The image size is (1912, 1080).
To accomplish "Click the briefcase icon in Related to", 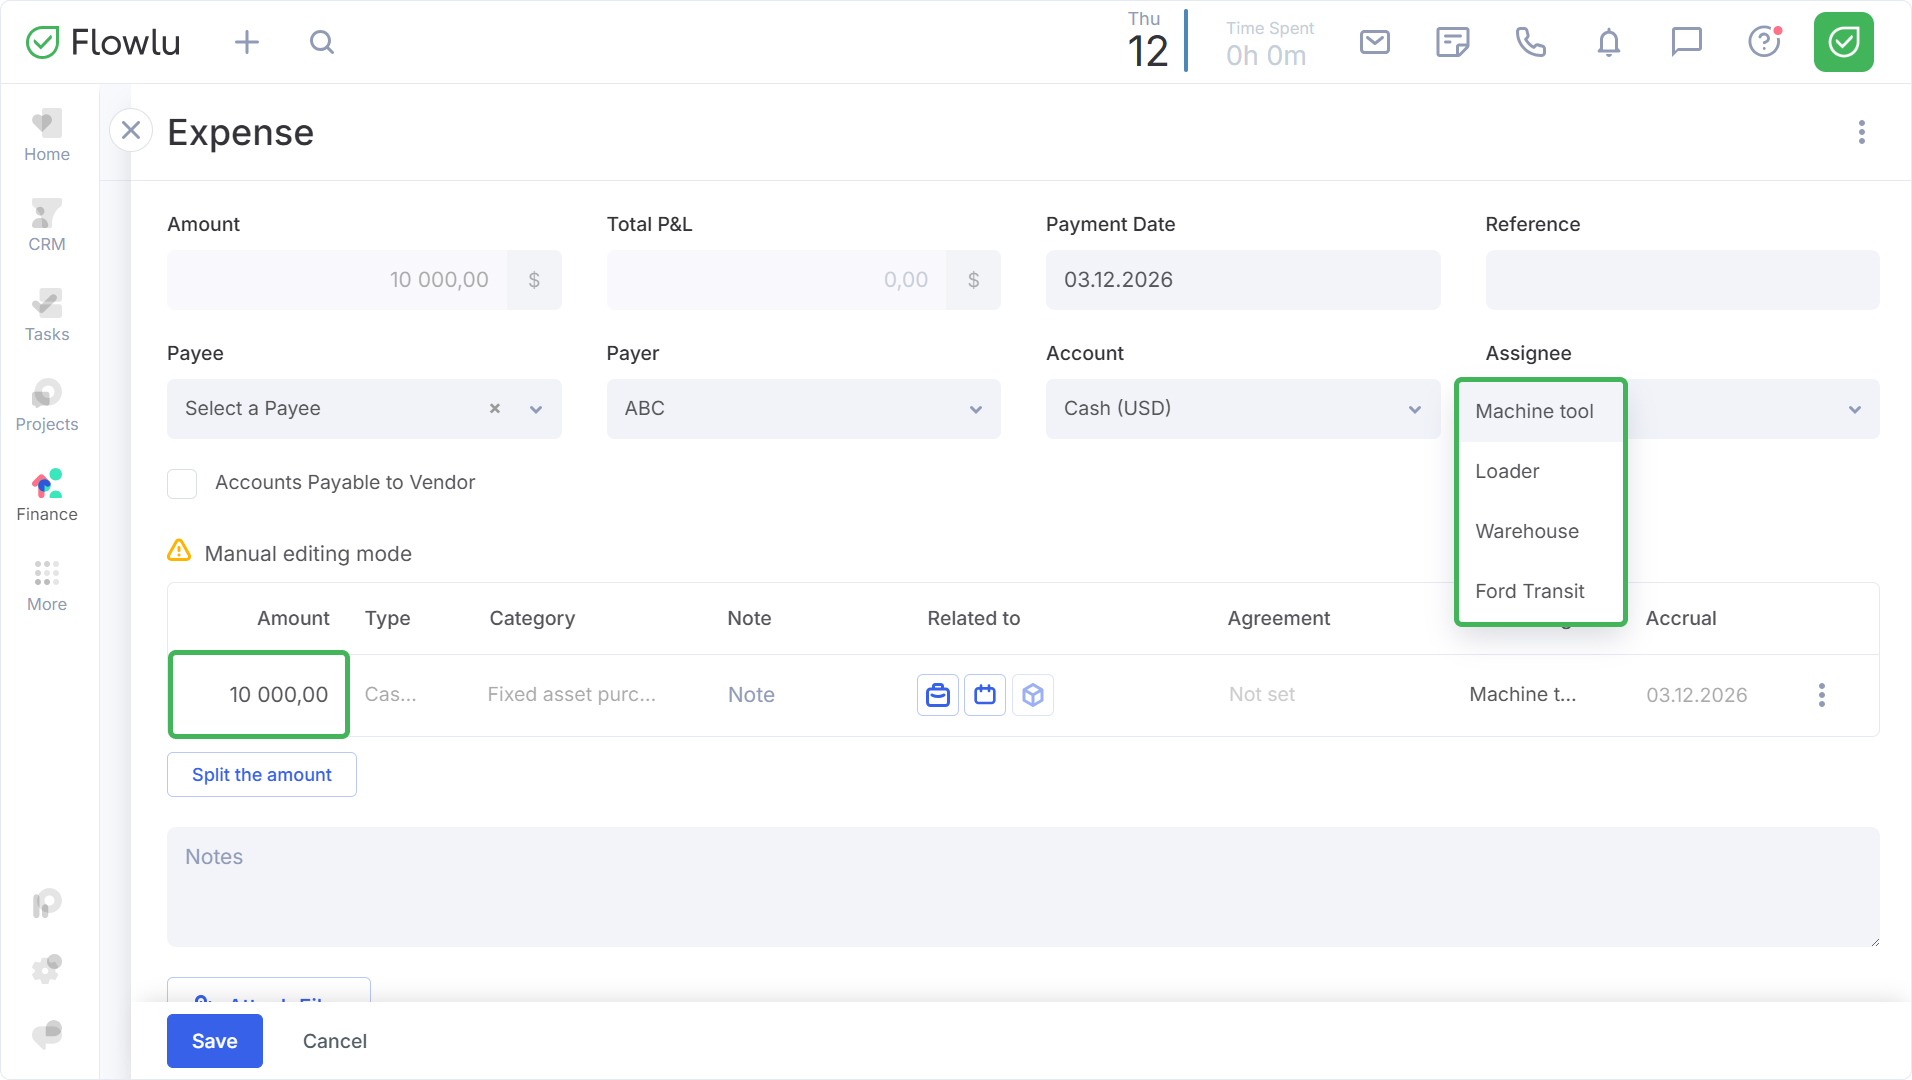I will 937,695.
